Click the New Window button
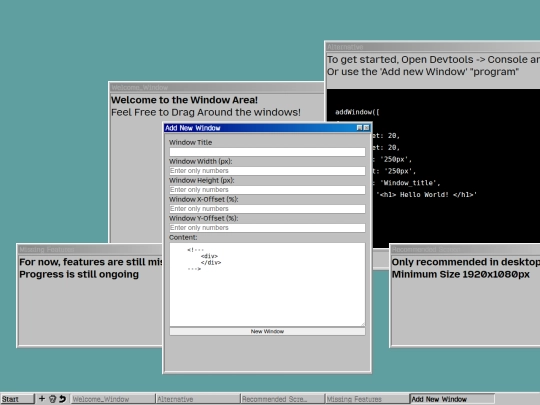Viewport: 540px width, 405px height. point(267,331)
